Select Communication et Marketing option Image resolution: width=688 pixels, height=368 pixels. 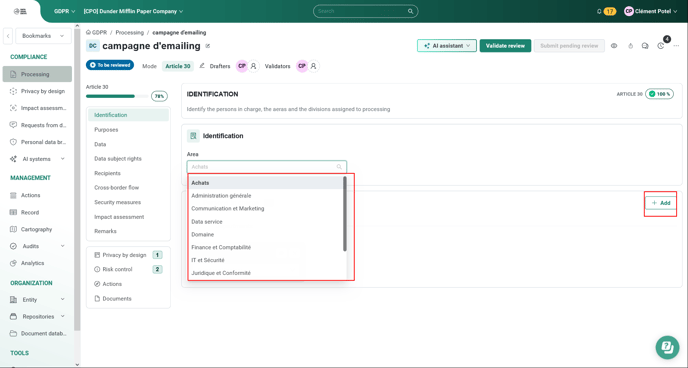(266, 208)
